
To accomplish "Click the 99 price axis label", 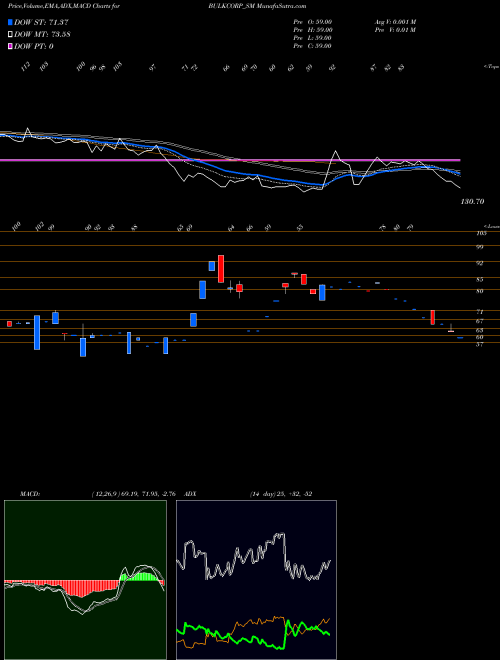I will (479, 247).
